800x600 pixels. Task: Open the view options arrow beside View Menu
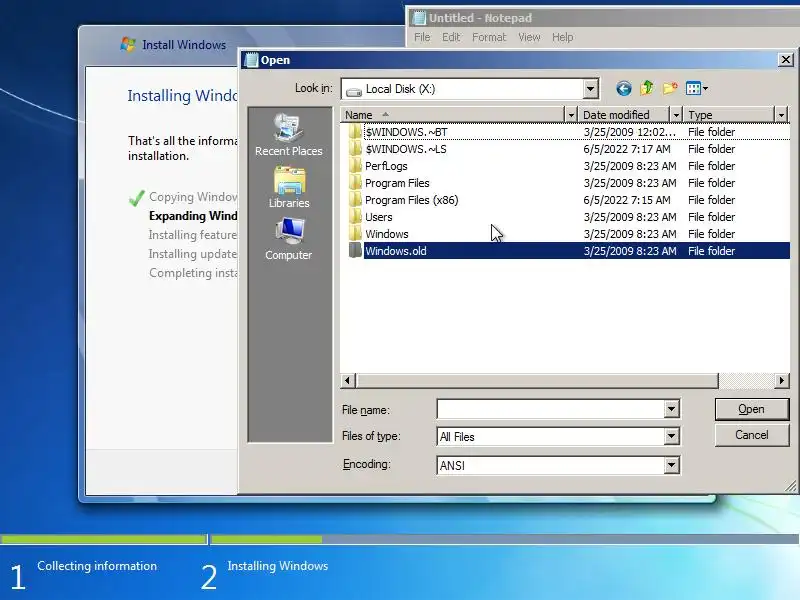[x=705, y=88]
